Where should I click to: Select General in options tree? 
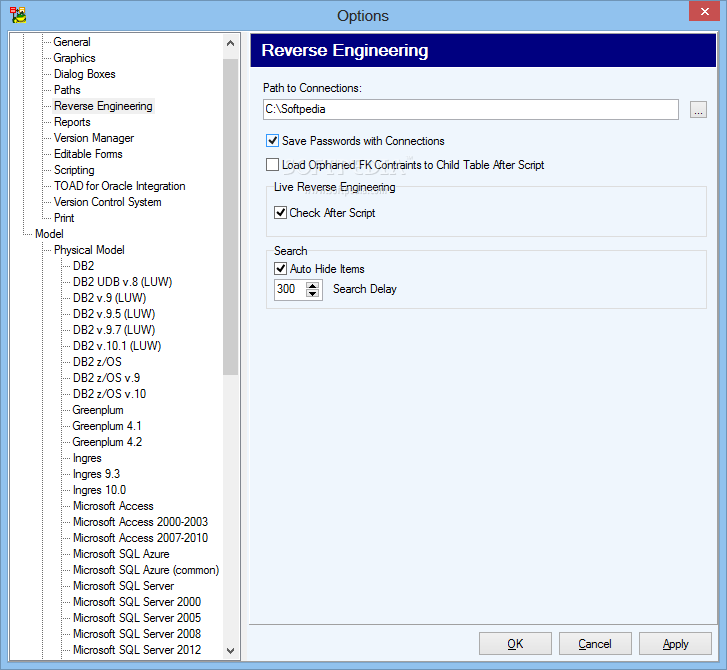coord(72,42)
